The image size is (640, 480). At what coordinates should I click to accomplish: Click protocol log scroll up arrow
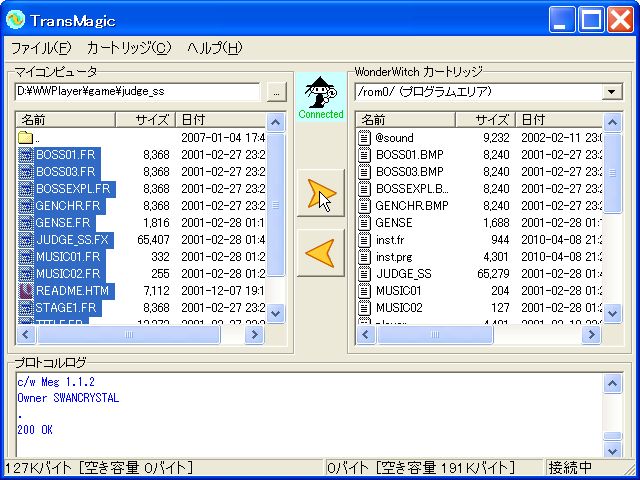[x=613, y=384]
